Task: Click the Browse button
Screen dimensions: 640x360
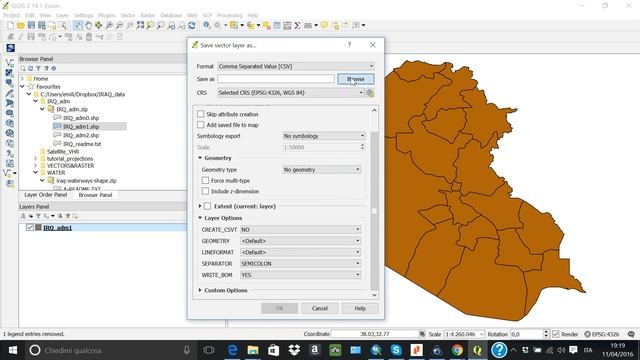Action: (x=356, y=79)
